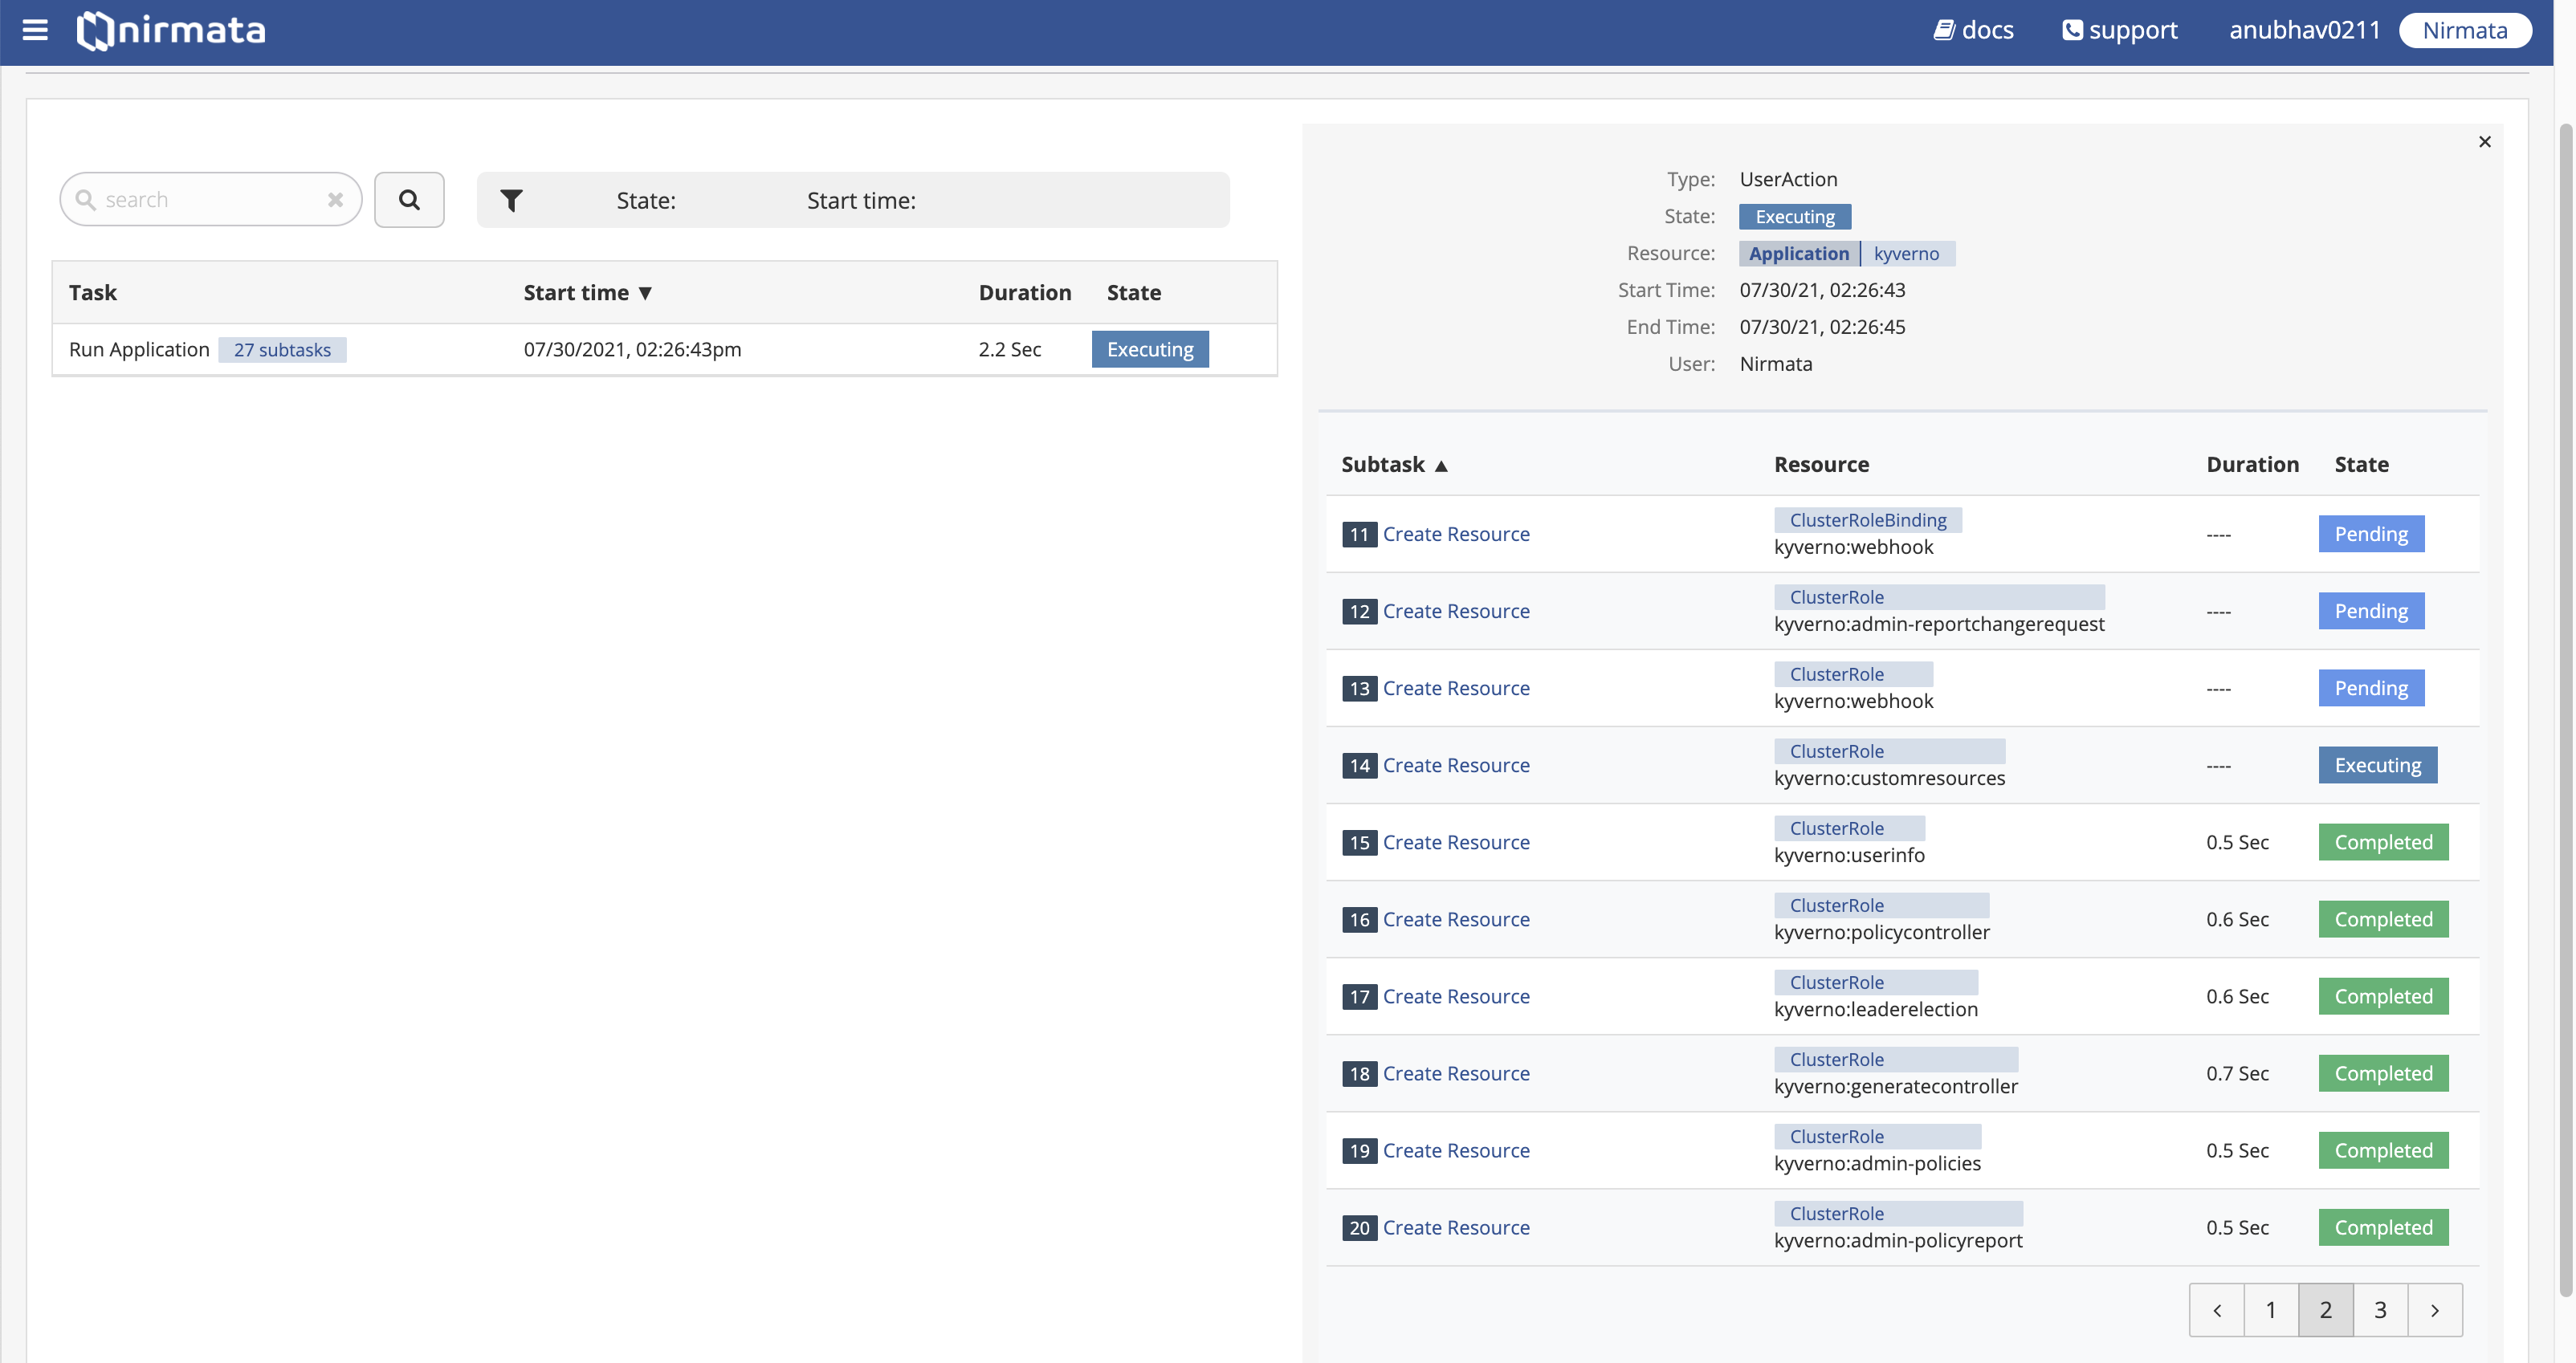
Task: Select subtask page 2
Action: [x=2325, y=1310]
